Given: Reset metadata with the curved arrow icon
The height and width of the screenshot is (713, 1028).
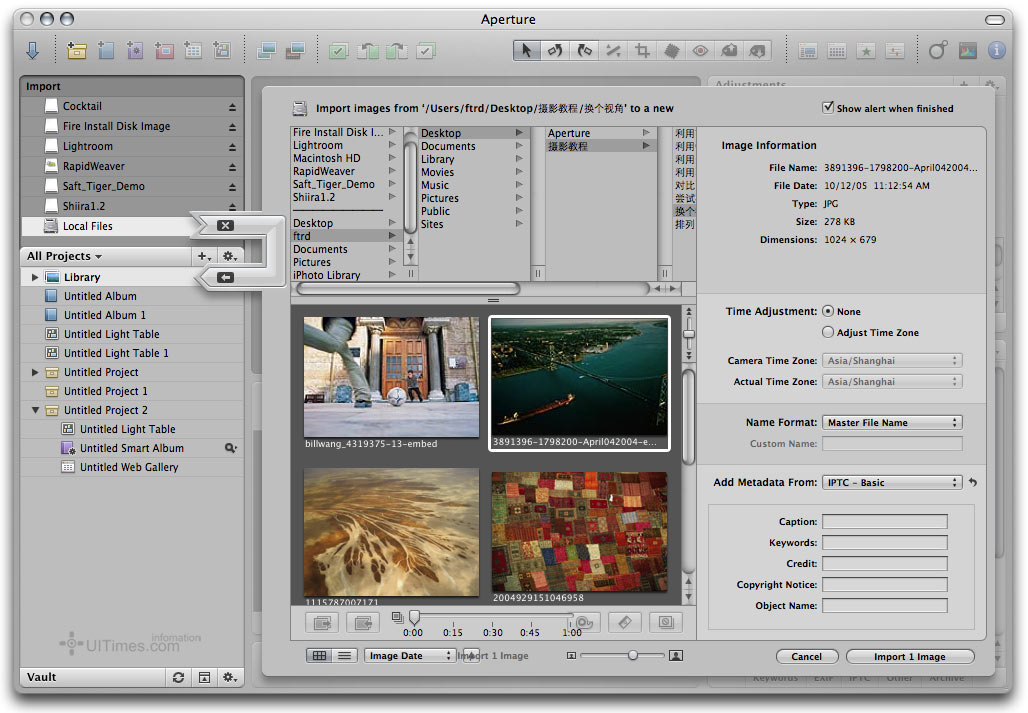Looking at the screenshot, I should 973,482.
